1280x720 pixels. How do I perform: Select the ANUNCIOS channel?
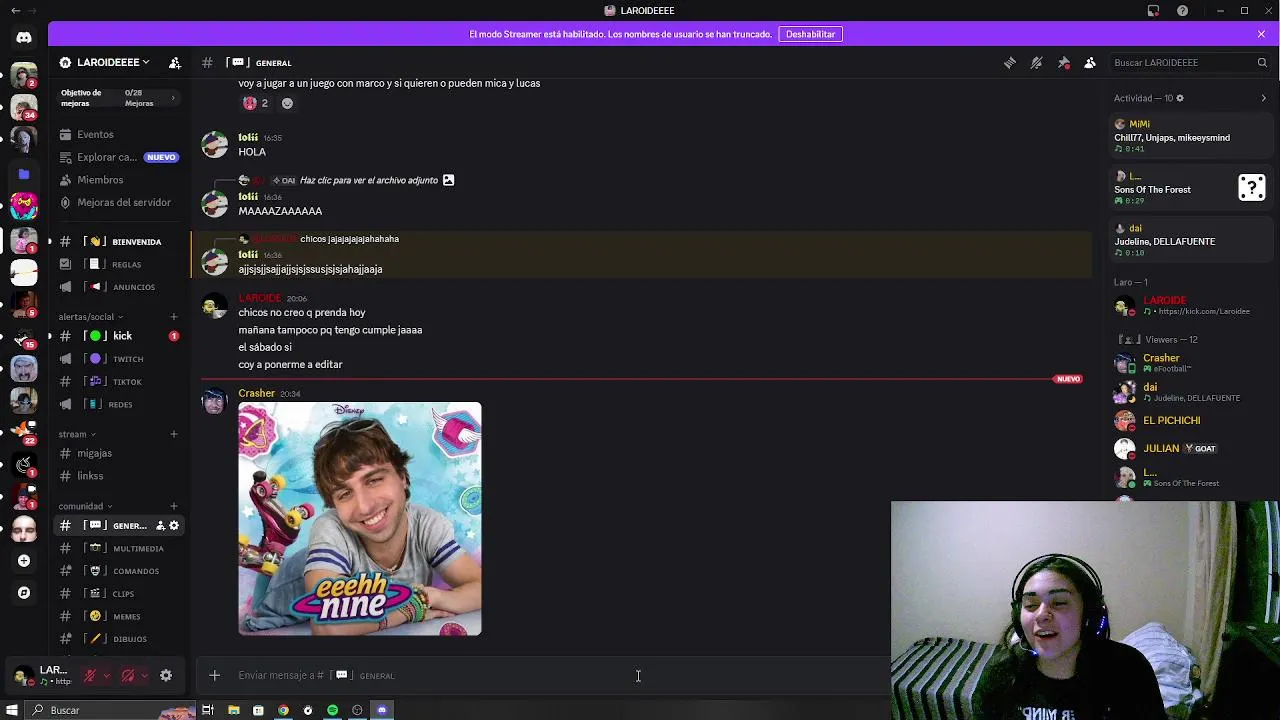[x=118, y=287]
